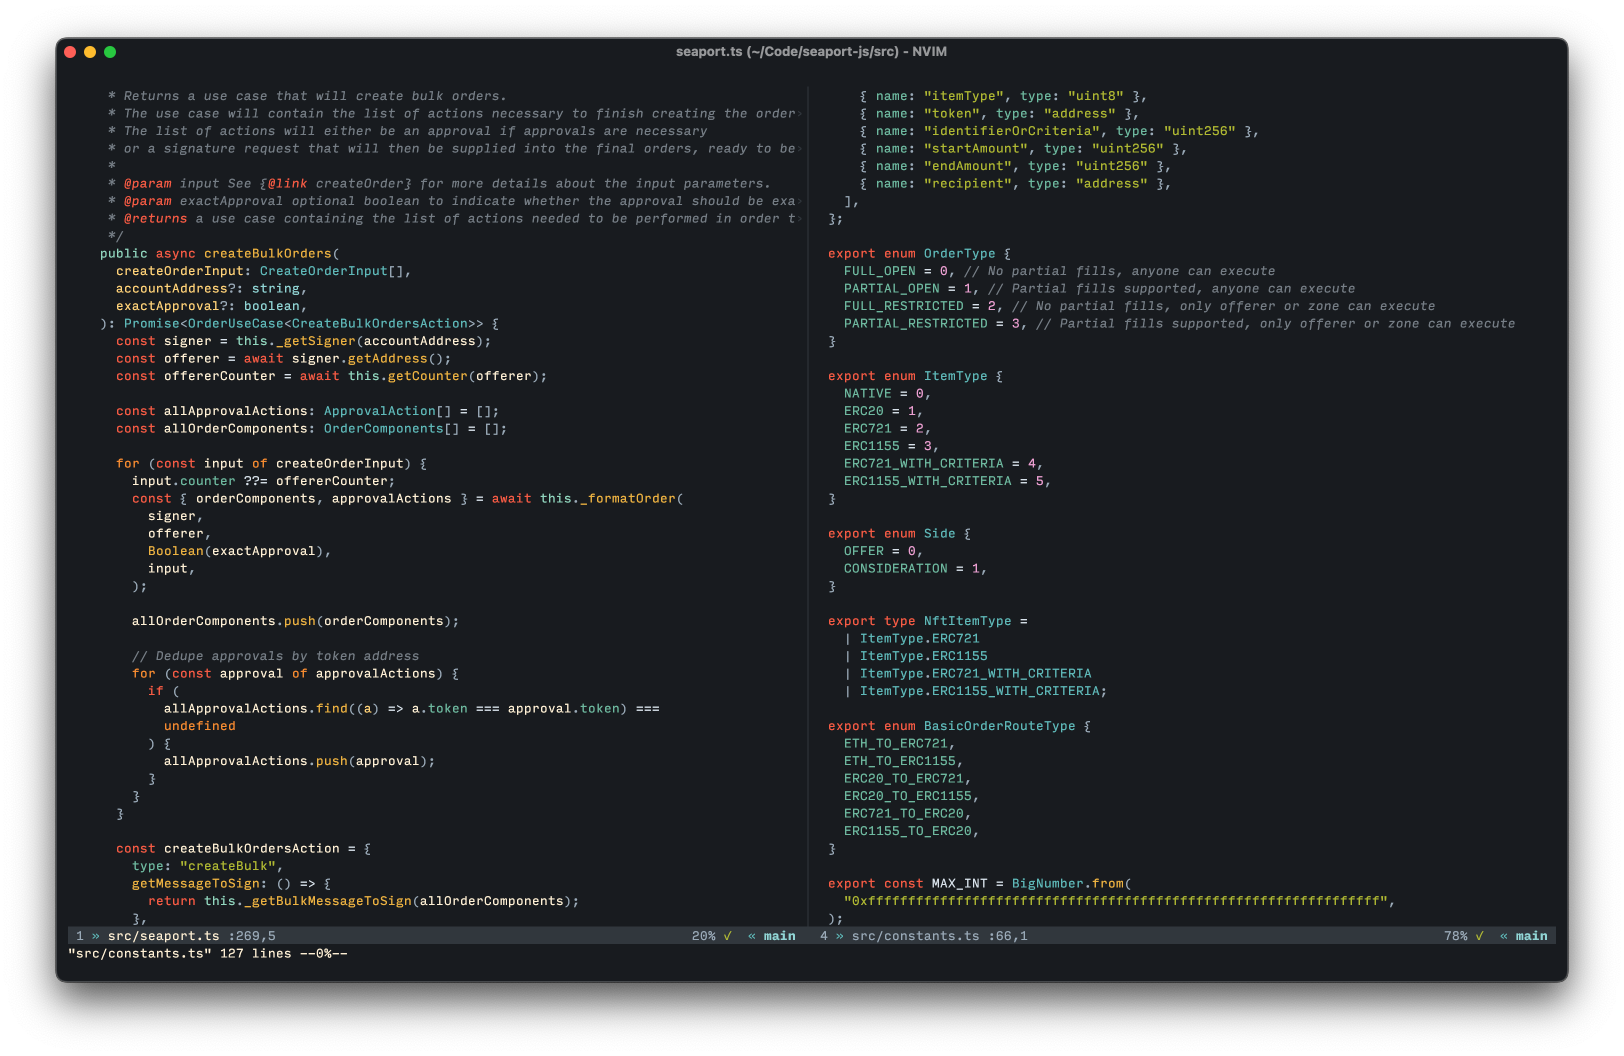This screenshot has width=1624, height=1056.
Task: Click the branch symbol before main in constants.ts statusline
Action: click(x=1504, y=936)
